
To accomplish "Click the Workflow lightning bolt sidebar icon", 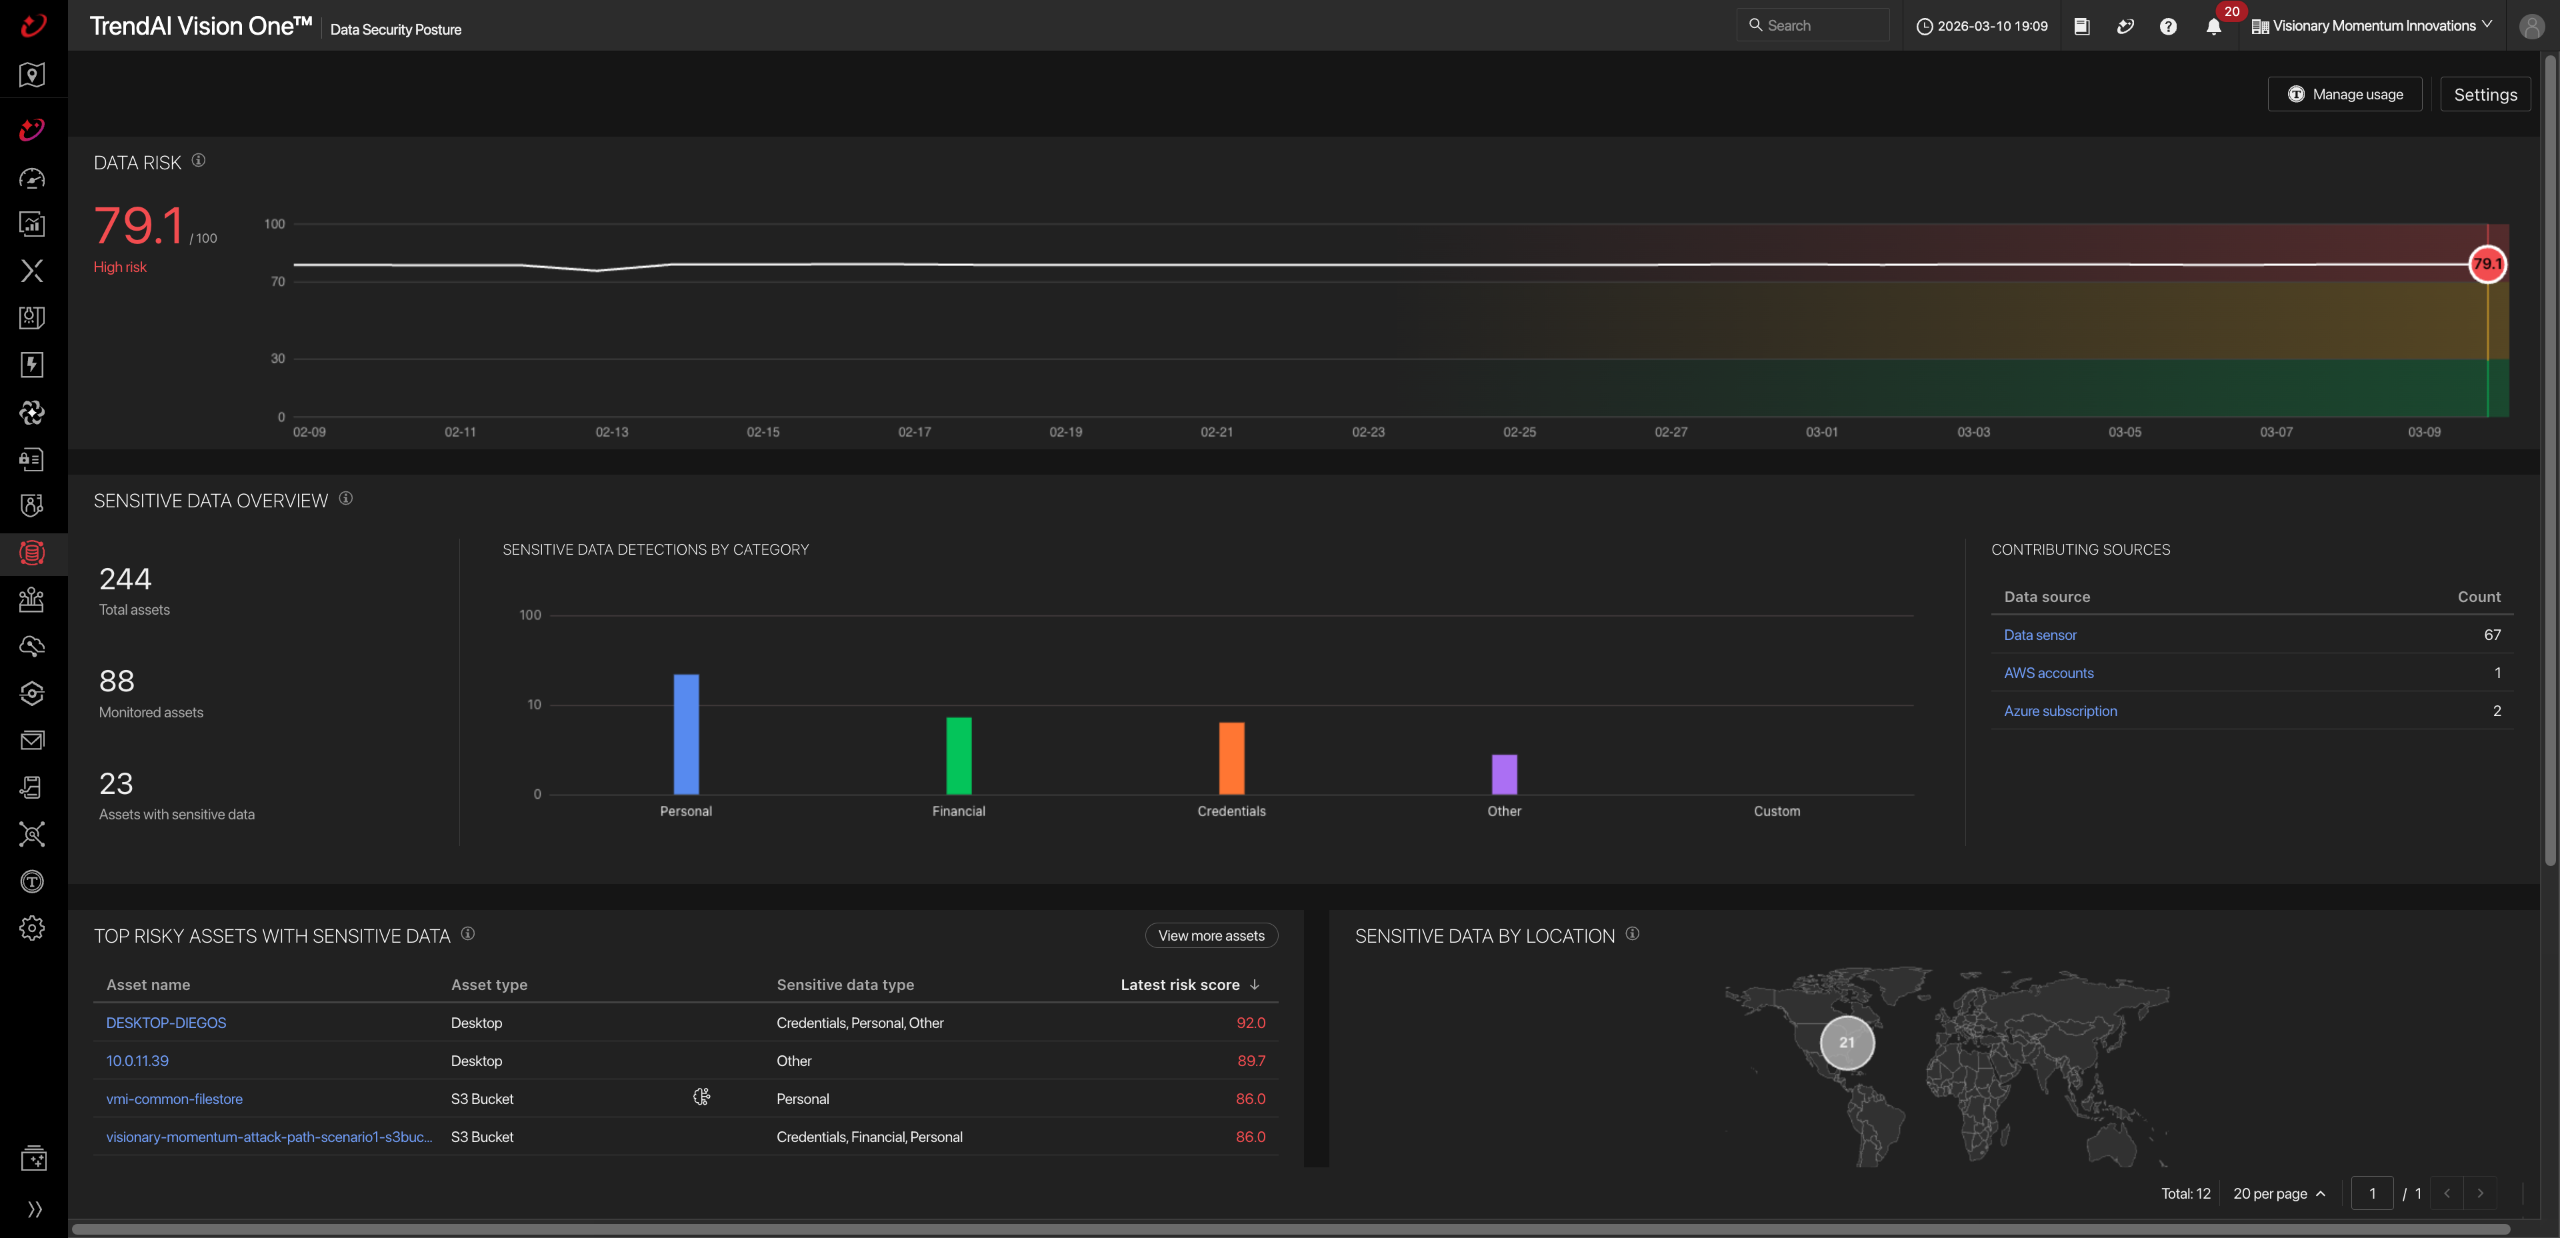I will (x=32, y=365).
